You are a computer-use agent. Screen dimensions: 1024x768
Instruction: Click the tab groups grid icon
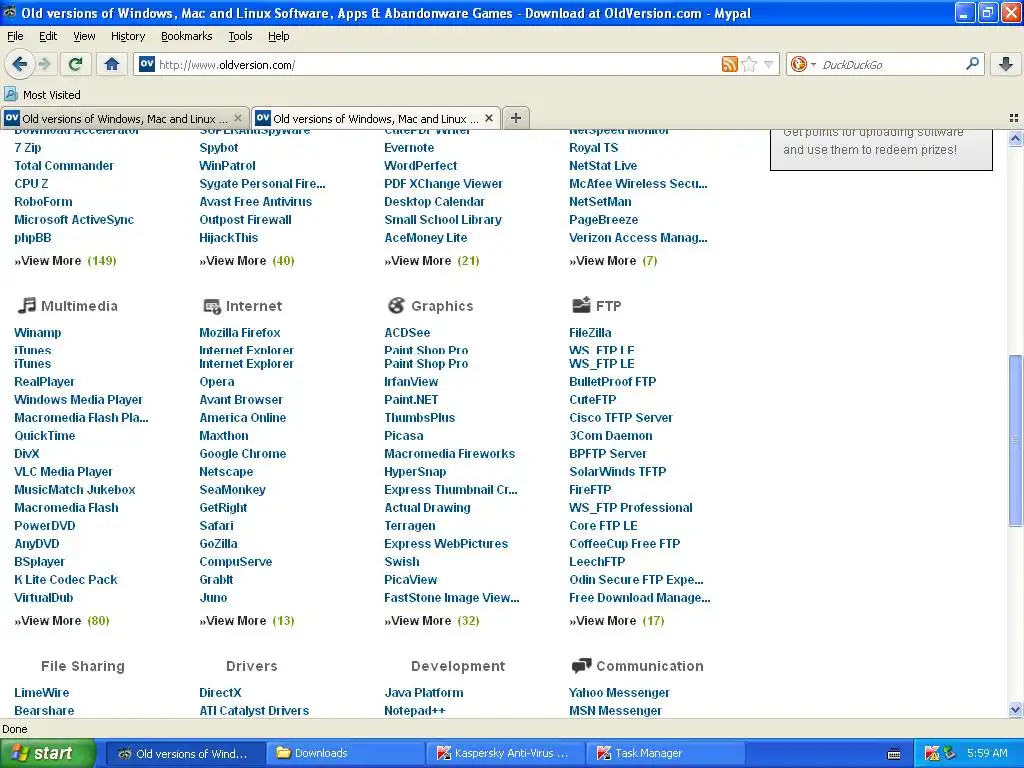click(x=1014, y=118)
